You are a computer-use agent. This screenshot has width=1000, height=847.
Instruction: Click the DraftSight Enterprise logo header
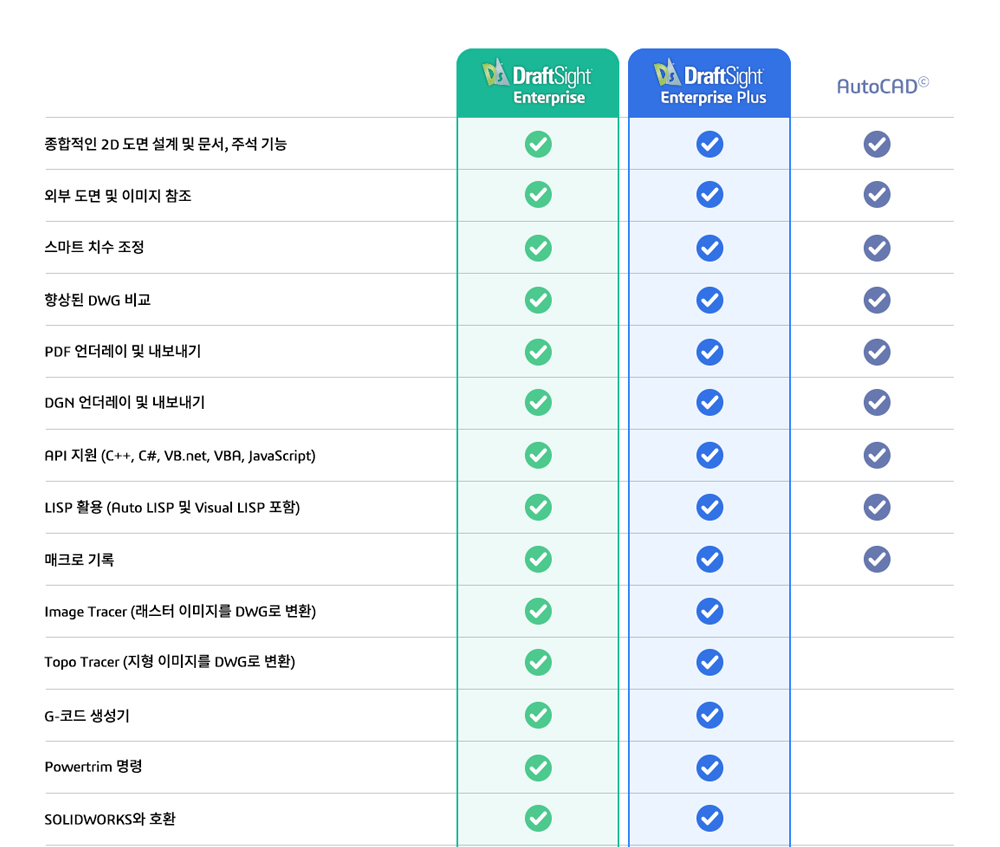click(x=538, y=82)
